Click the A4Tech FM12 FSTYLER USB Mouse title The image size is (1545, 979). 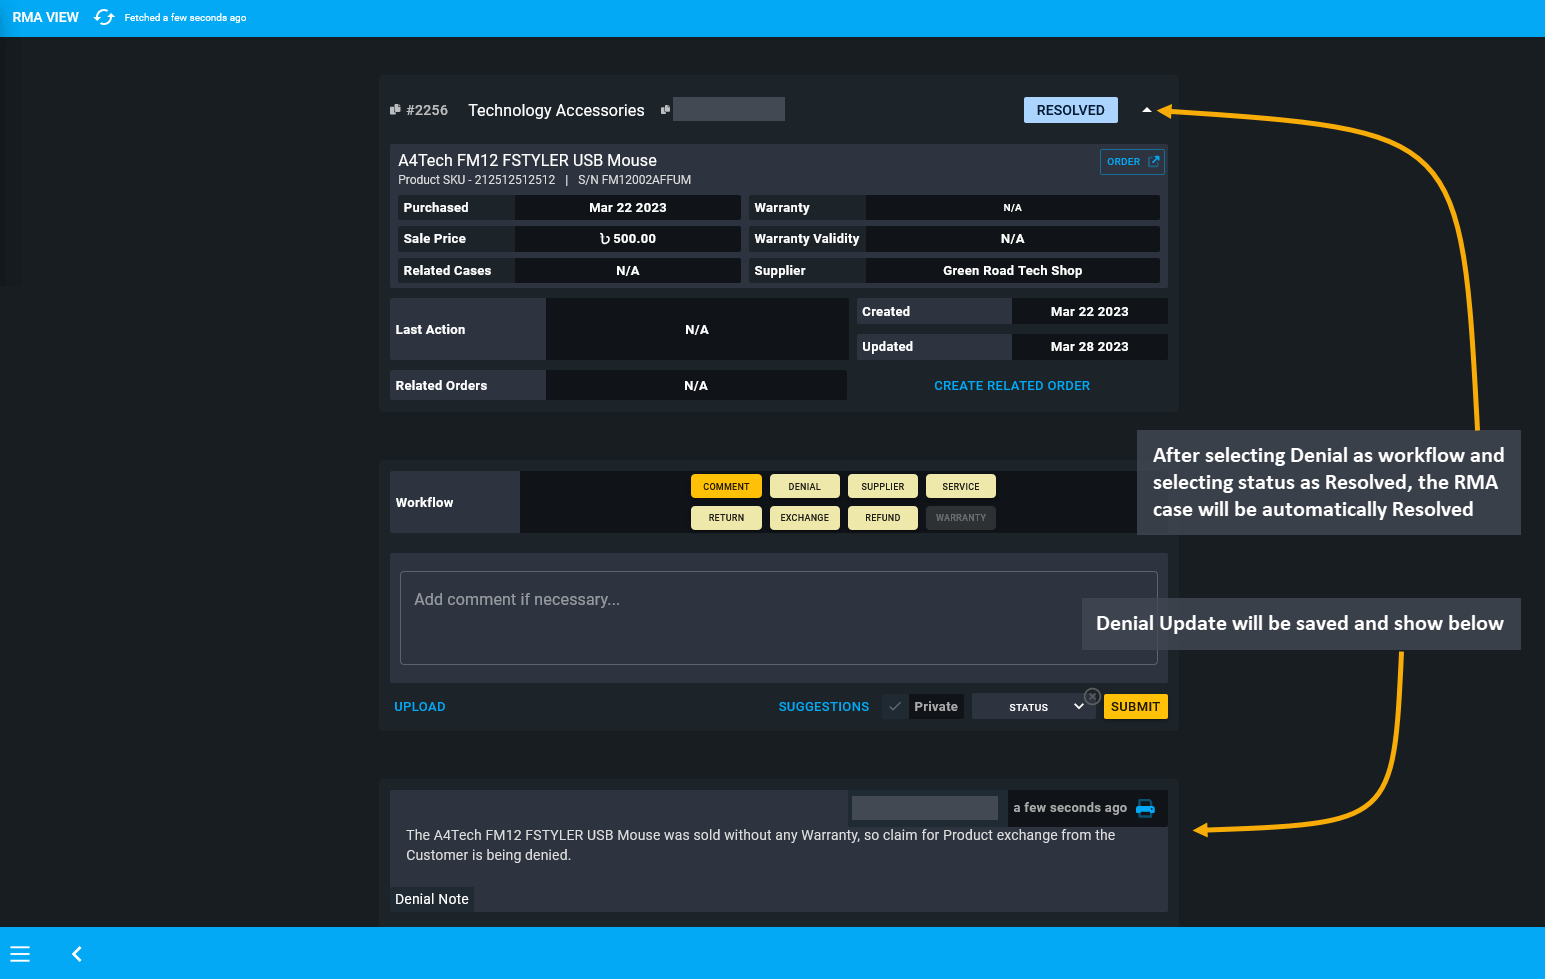pyautogui.click(x=527, y=160)
